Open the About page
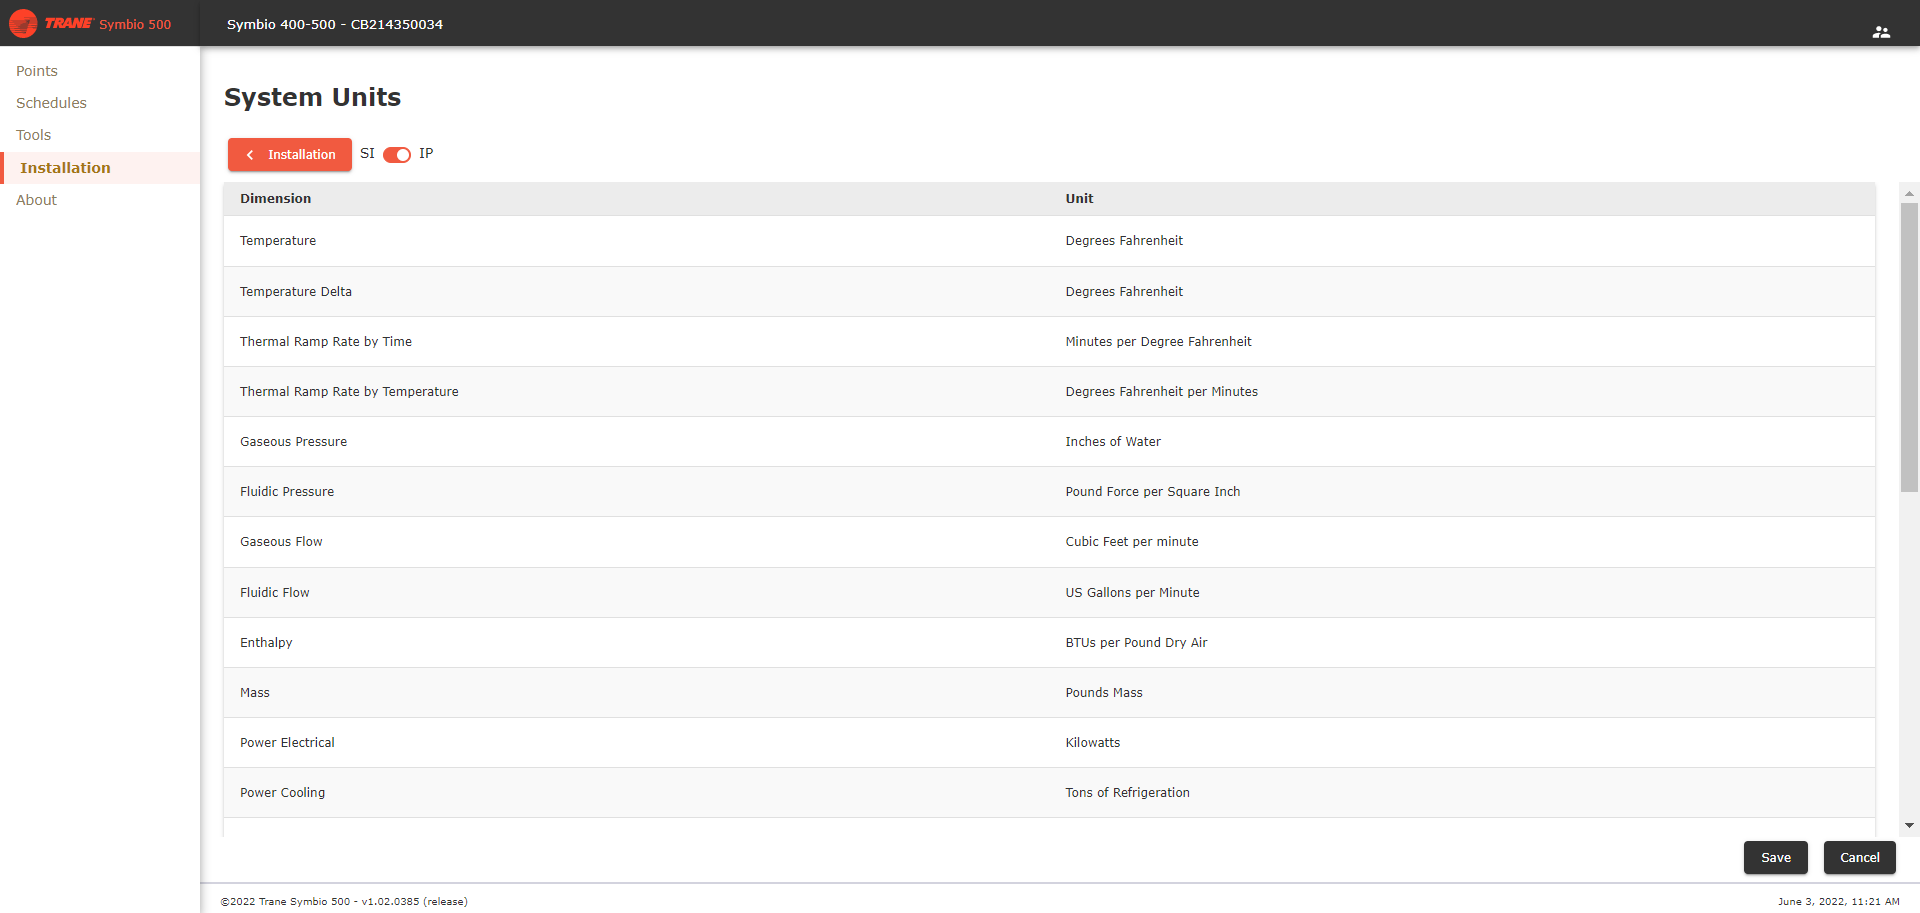 coord(36,200)
